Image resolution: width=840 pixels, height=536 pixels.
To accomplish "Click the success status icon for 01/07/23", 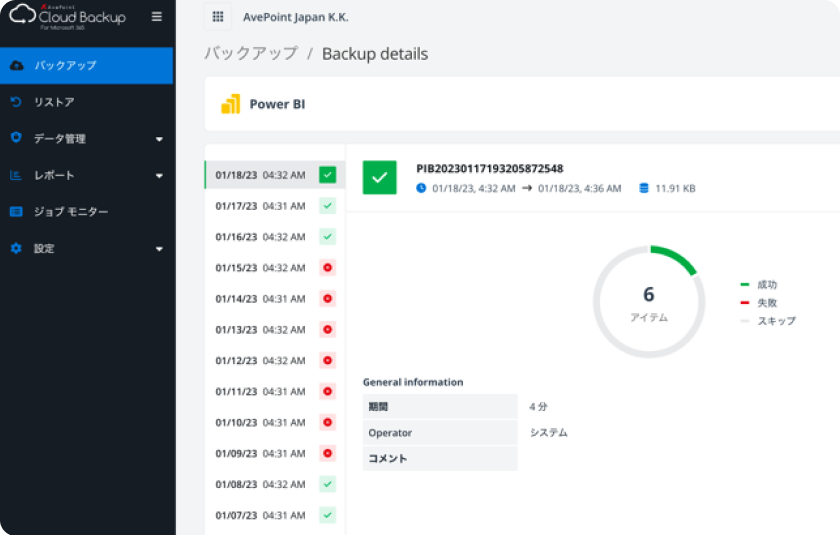I will (x=327, y=515).
